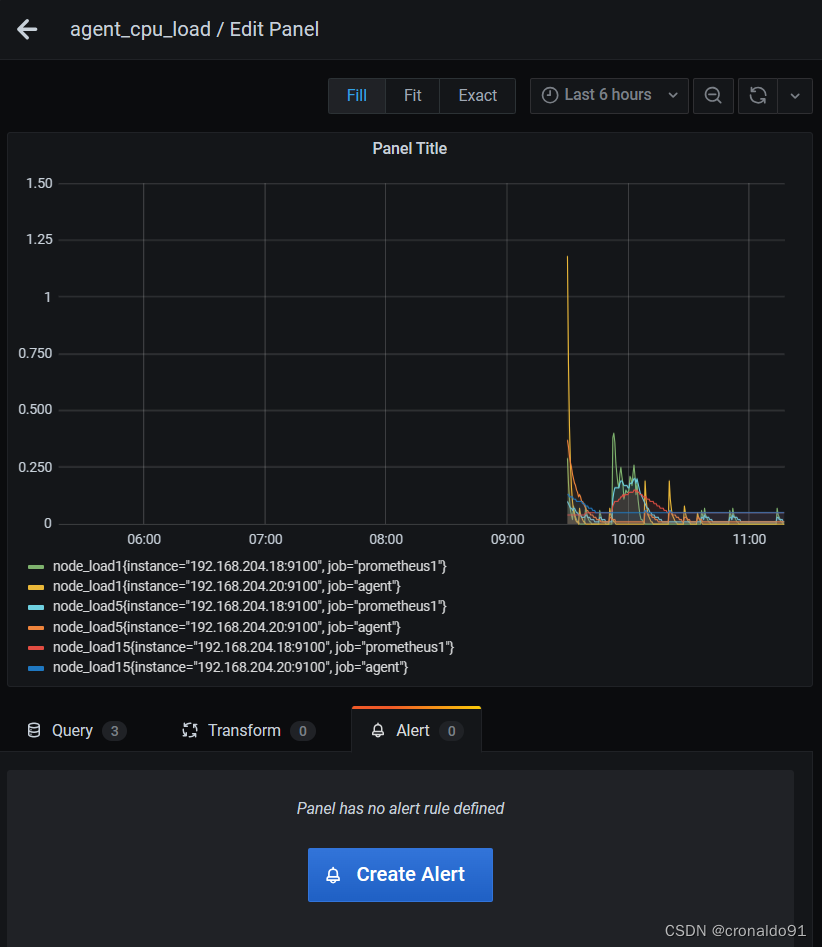Image resolution: width=822 pixels, height=947 pixels.
Task: Click the 1.50 y-axis label
Action: click(39, 183)
